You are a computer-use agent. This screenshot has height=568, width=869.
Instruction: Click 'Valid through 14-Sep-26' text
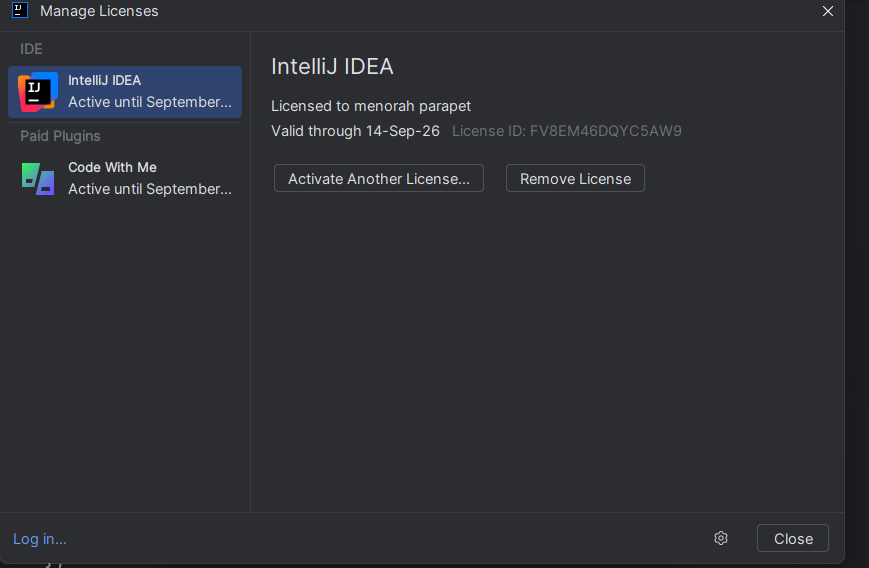(x=355, y=131)
